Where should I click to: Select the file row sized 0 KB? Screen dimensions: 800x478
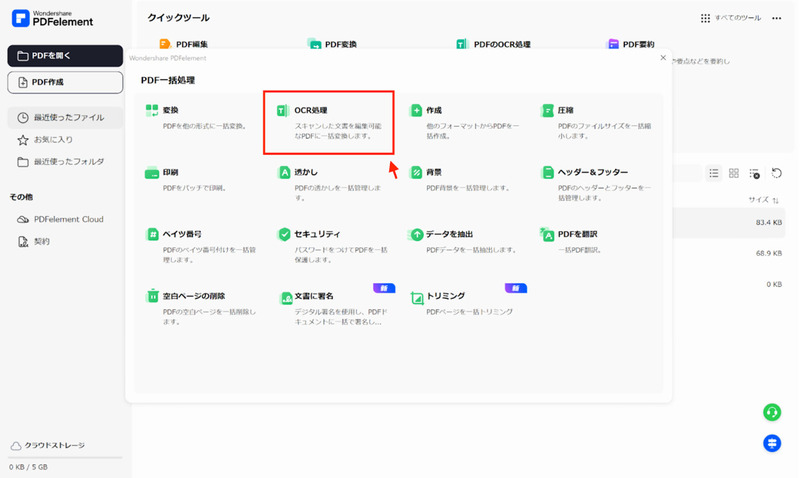click(728, 284)
